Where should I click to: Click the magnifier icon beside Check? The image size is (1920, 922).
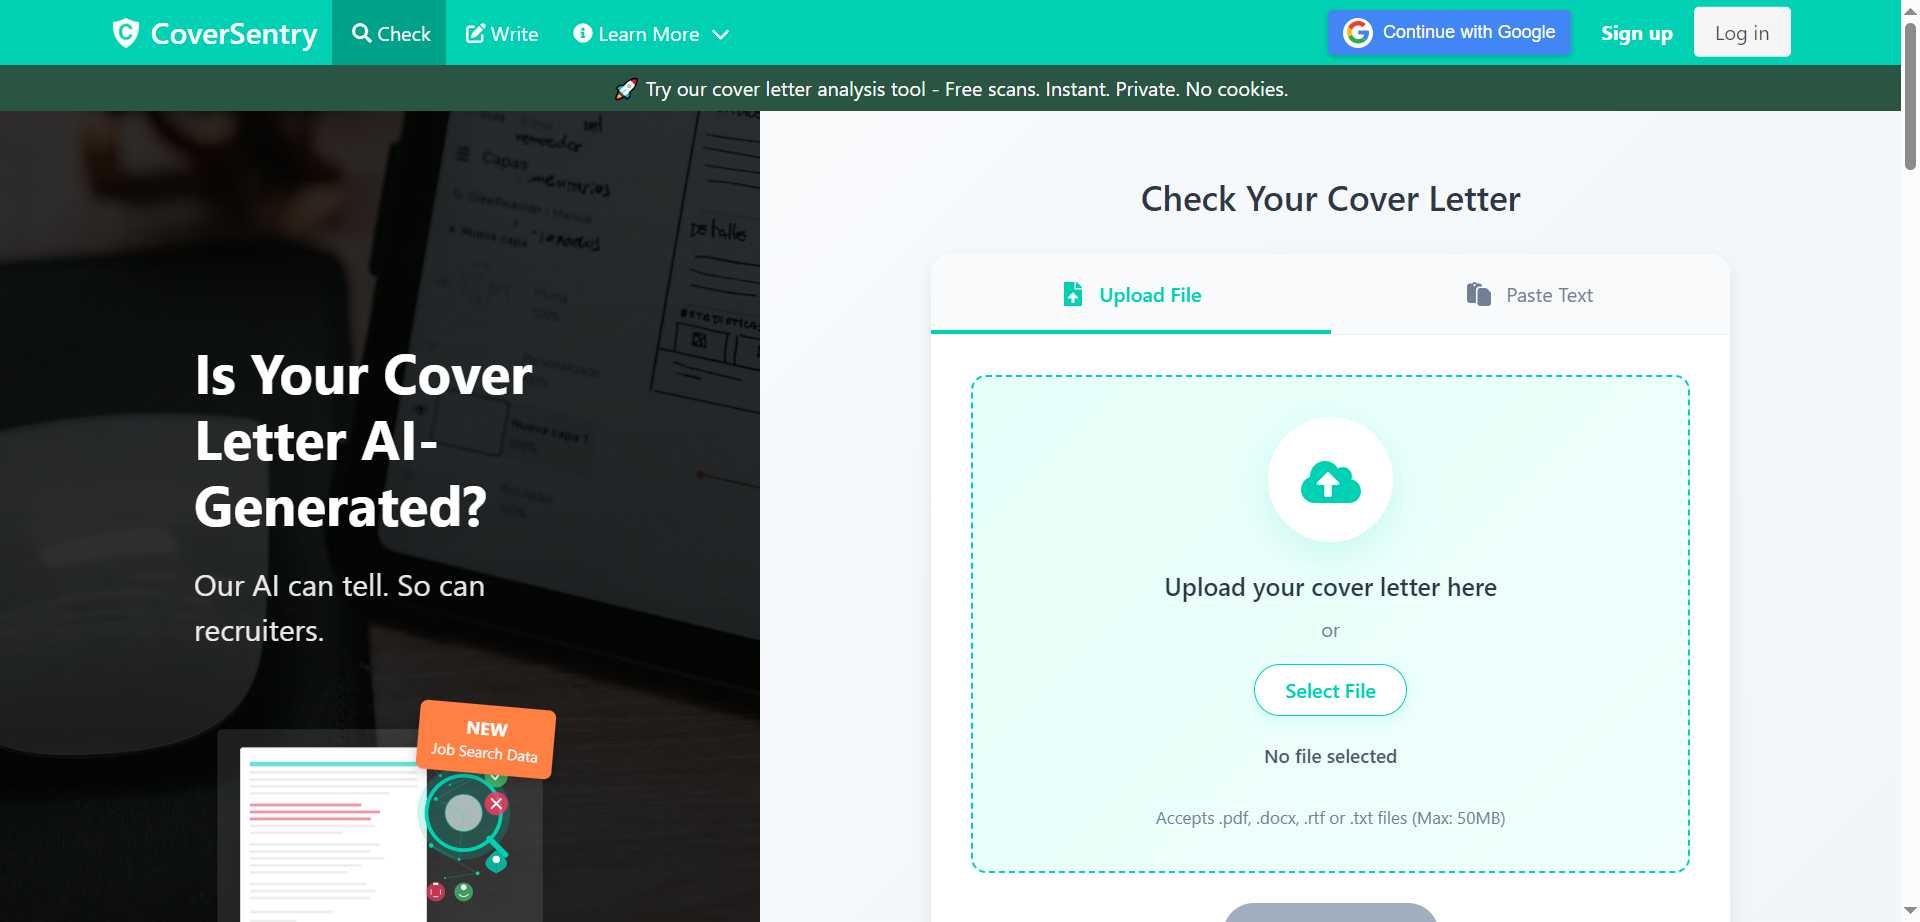pos(362,33)
